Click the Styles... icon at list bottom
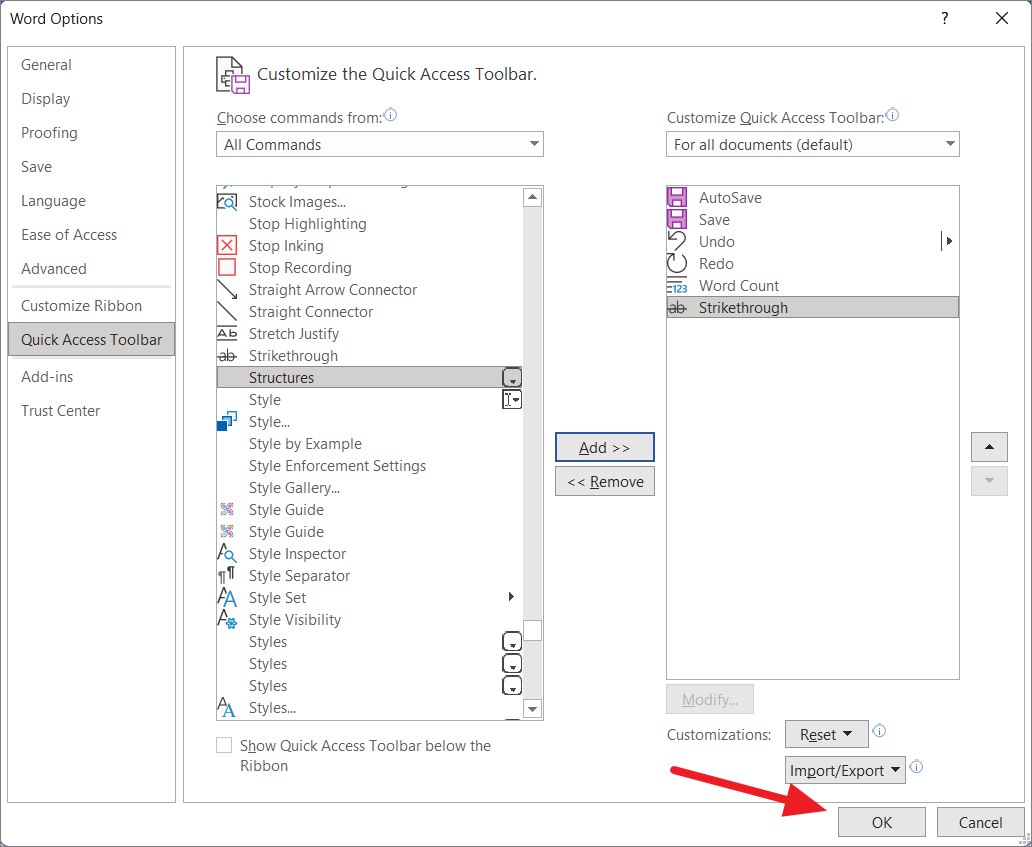The height and width of the screenshot is (847, 1032). point(226,707)
